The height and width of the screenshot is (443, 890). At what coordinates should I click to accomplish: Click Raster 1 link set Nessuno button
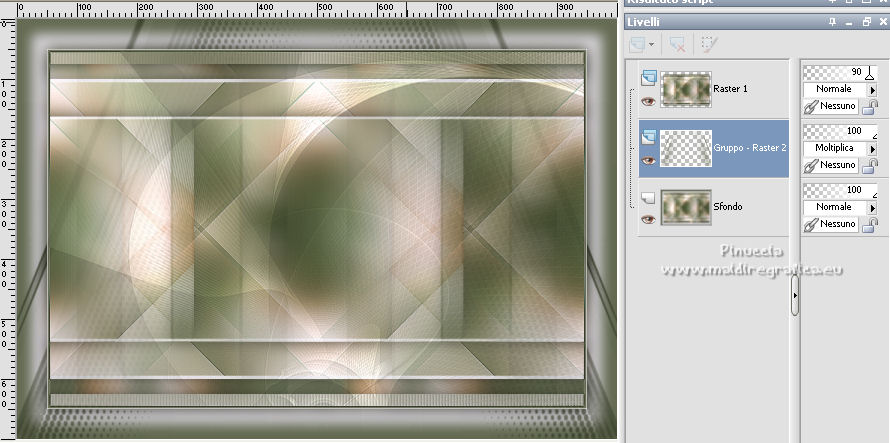(830, 106)
